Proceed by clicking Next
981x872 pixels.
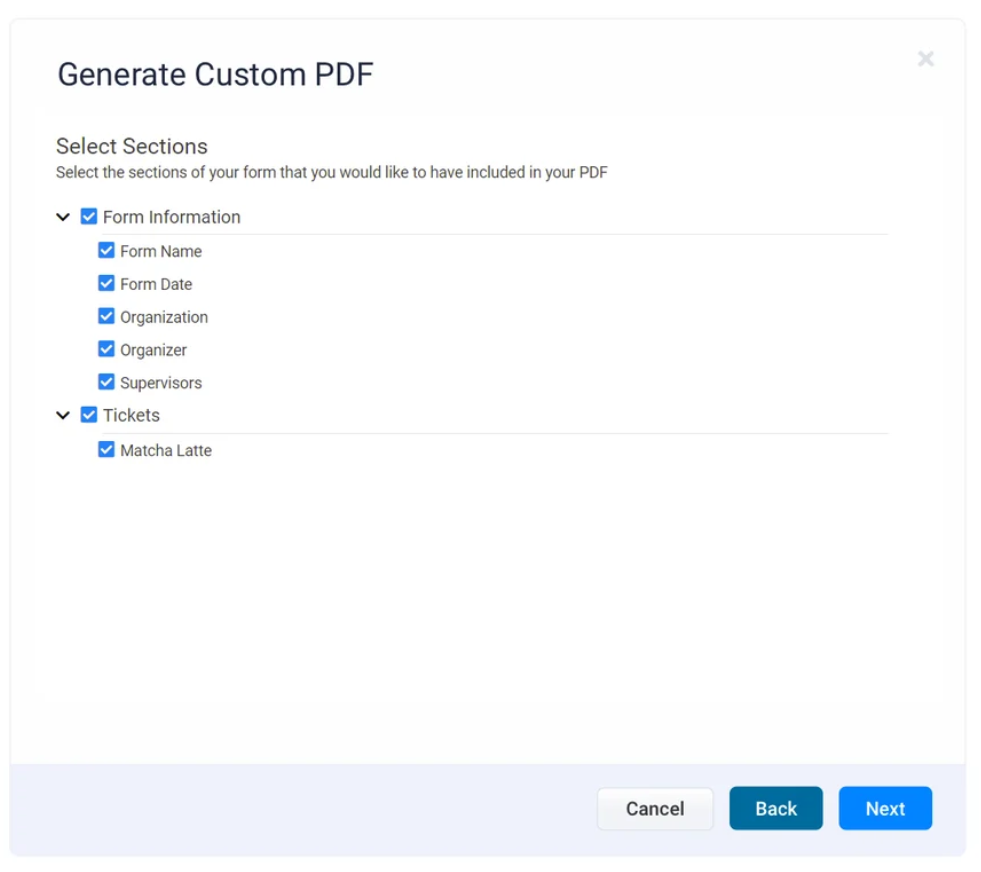coord(885,809)
